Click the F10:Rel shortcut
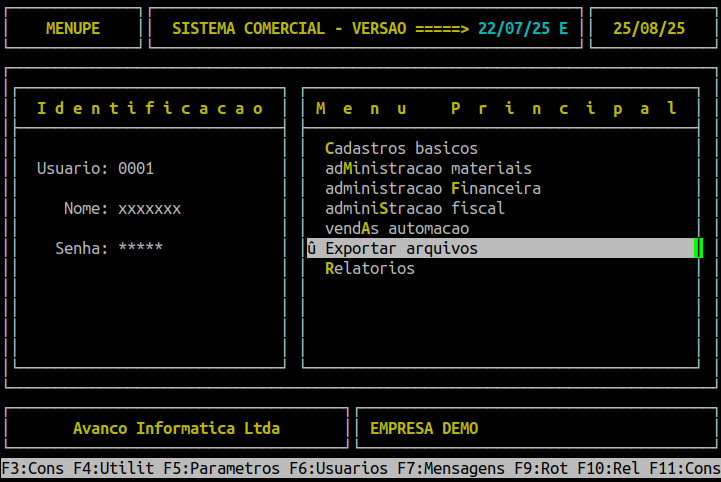This screenshot has width=721, height=482. point(608,469)
